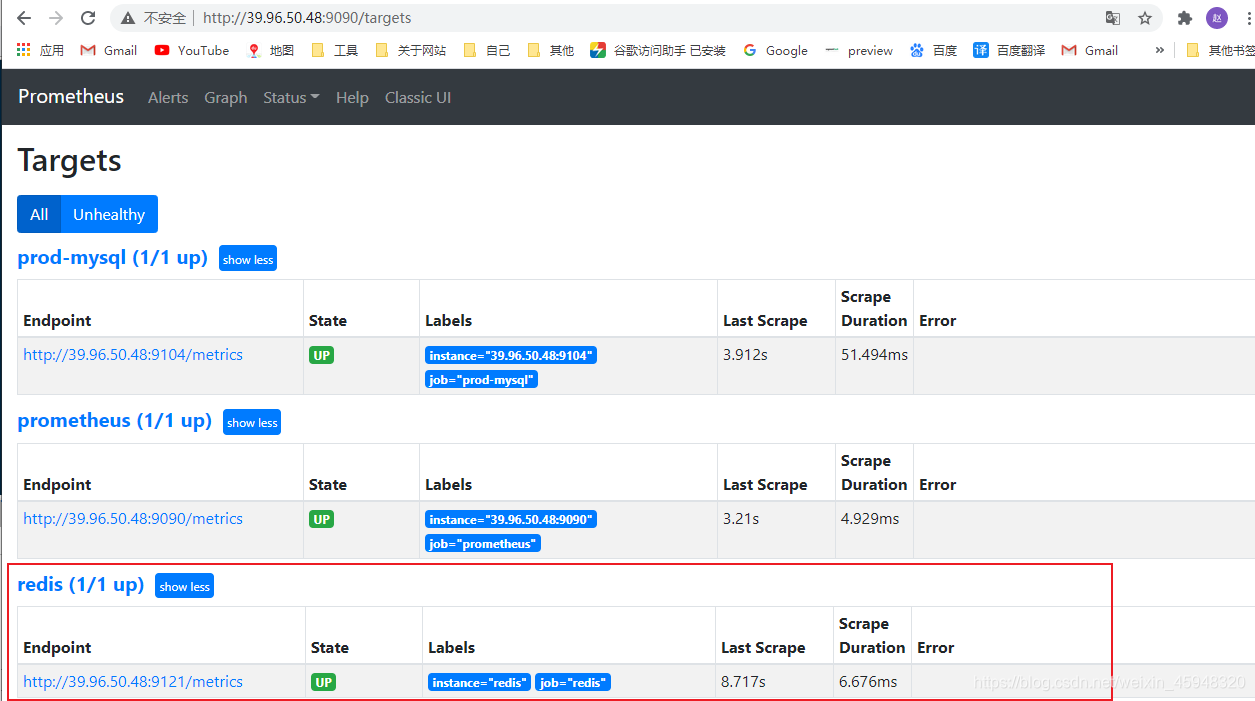Open the 百度 bookmark

(x=933, y=50)
